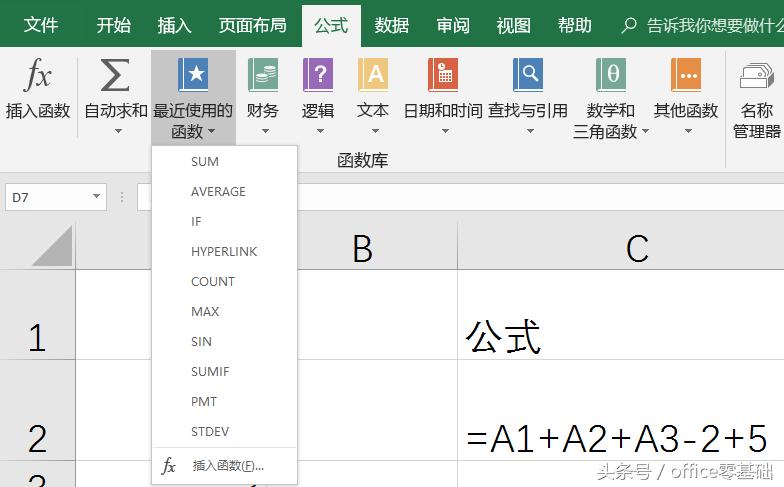
Task: Choose STDEV from the recent functions list
Action: coord(224,432)
